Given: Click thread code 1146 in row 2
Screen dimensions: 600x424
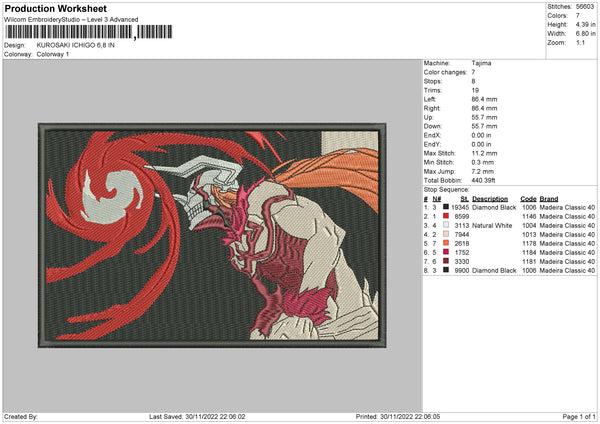Looking at the screenshot, I should click(x=529, y=217).
